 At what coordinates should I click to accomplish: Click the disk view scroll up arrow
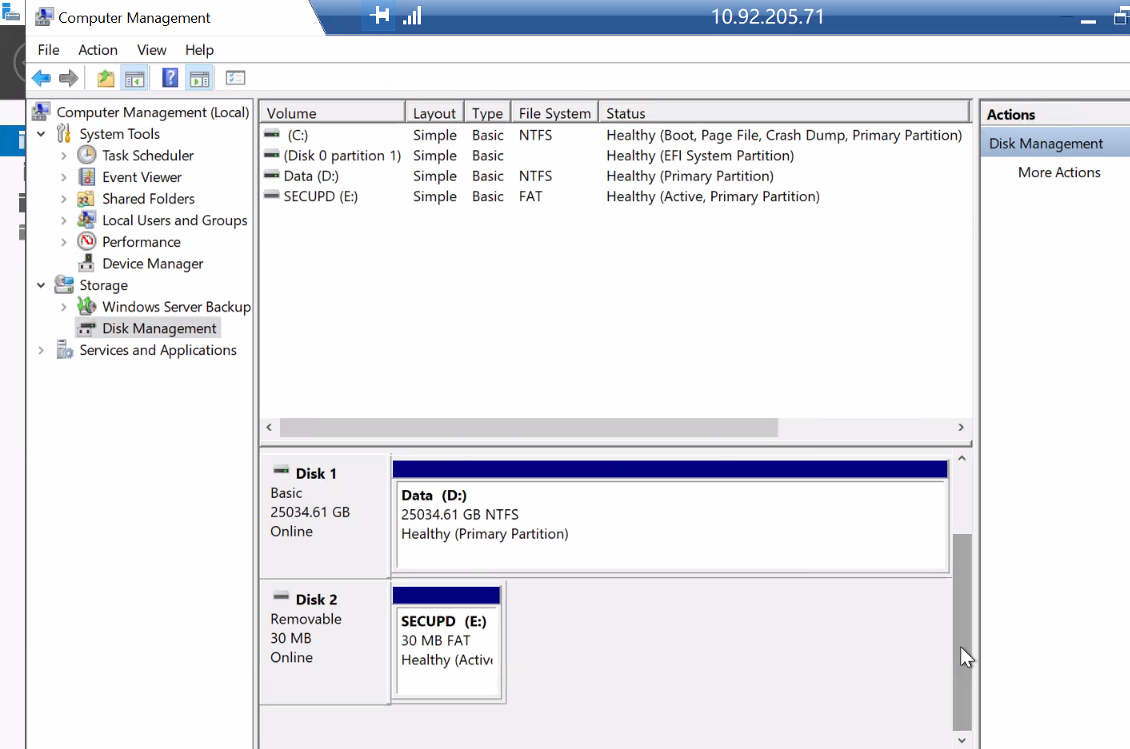[x=962, y=458]
